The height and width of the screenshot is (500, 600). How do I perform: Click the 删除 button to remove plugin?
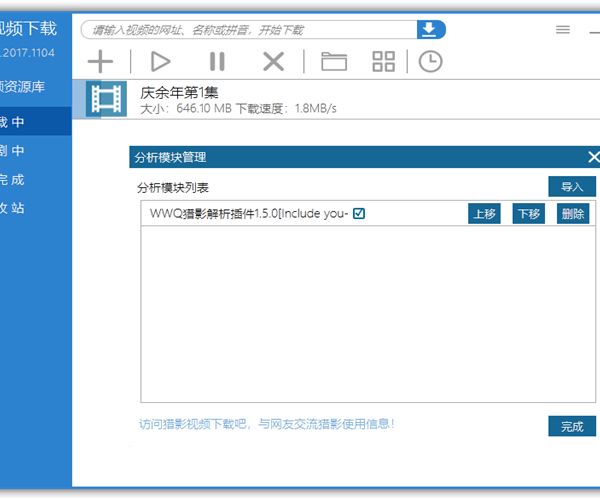point(573,214)
